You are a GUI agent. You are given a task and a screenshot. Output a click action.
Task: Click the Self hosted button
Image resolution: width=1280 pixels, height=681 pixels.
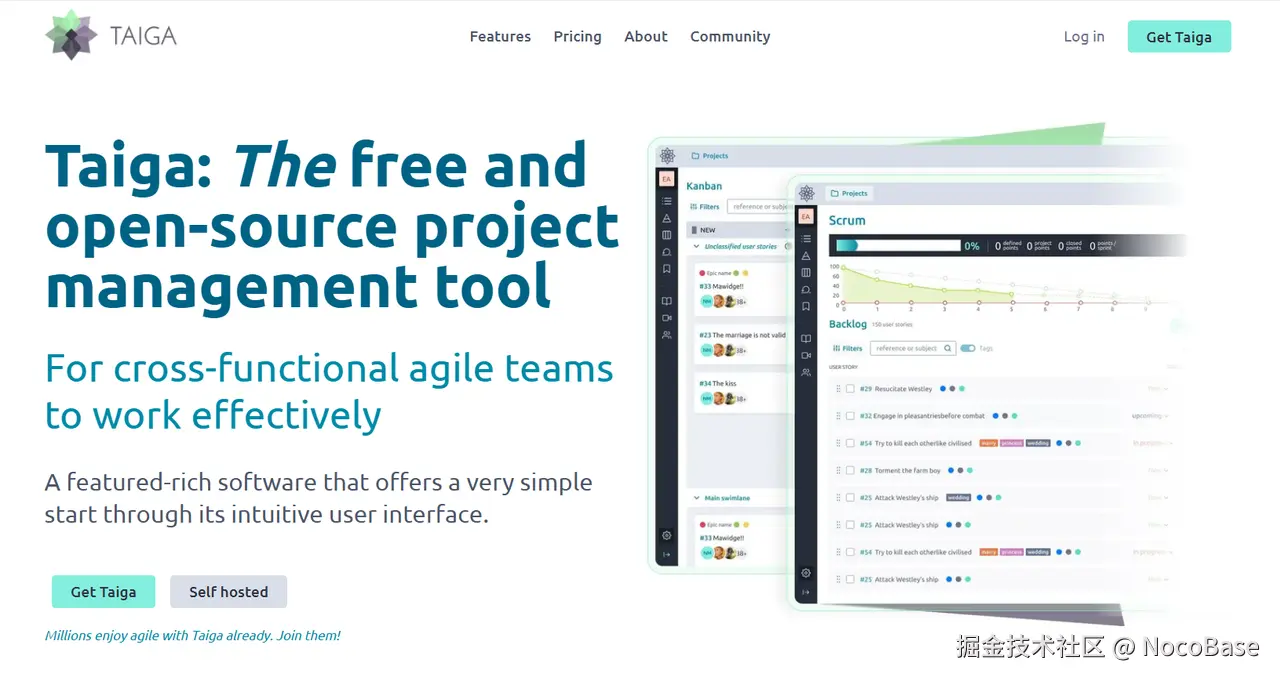(228, 592)
